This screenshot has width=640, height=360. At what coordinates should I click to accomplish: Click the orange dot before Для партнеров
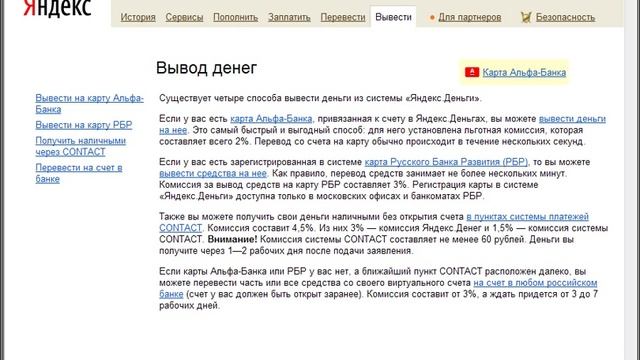(432, 18)
